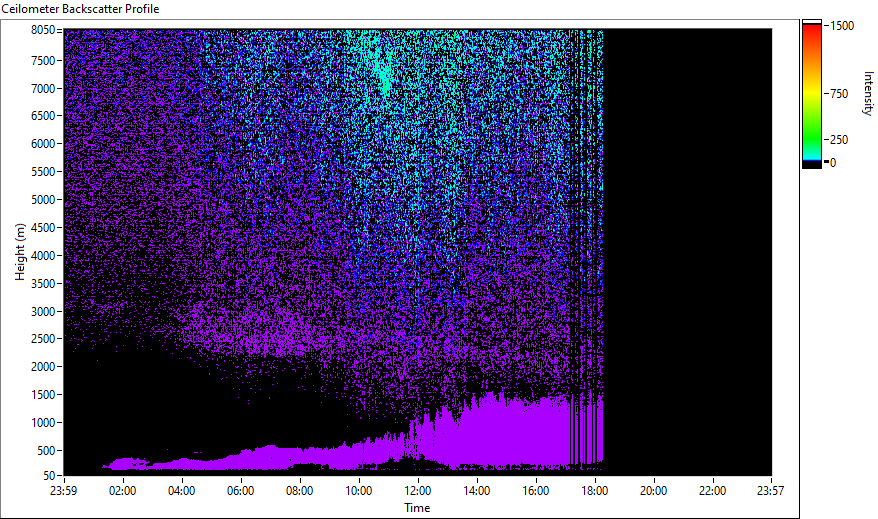Click the 4000 height tick label
The height and width of the screenshot is (519, 878).
tap(43, 256)
